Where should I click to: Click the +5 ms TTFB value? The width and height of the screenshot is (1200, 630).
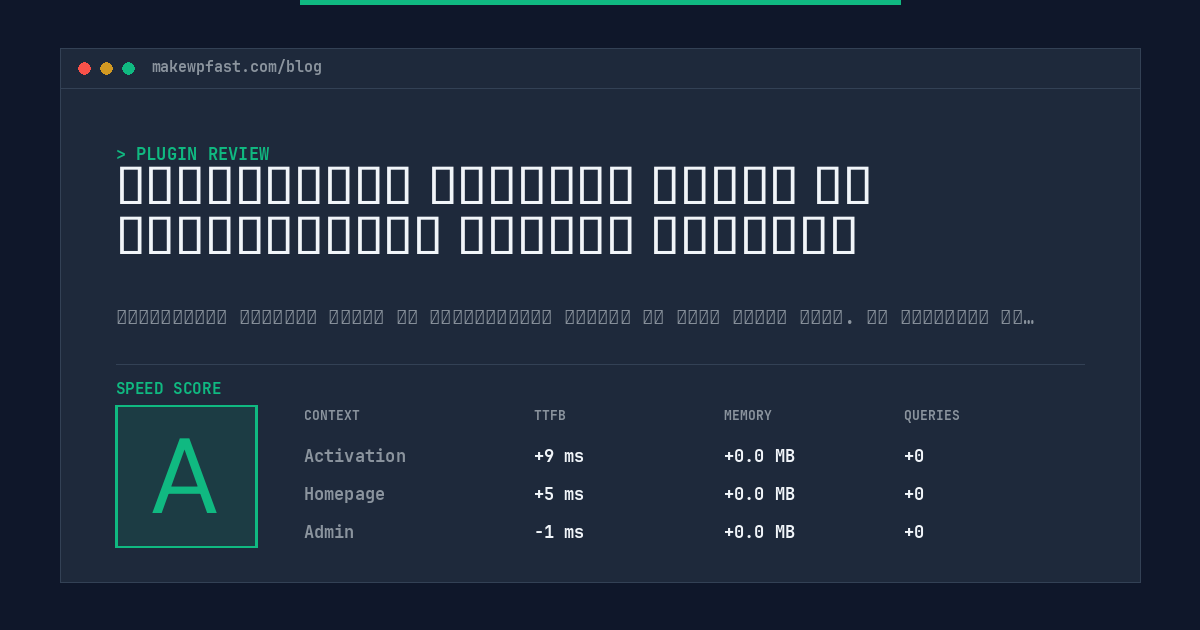click(x=559, y=494)
